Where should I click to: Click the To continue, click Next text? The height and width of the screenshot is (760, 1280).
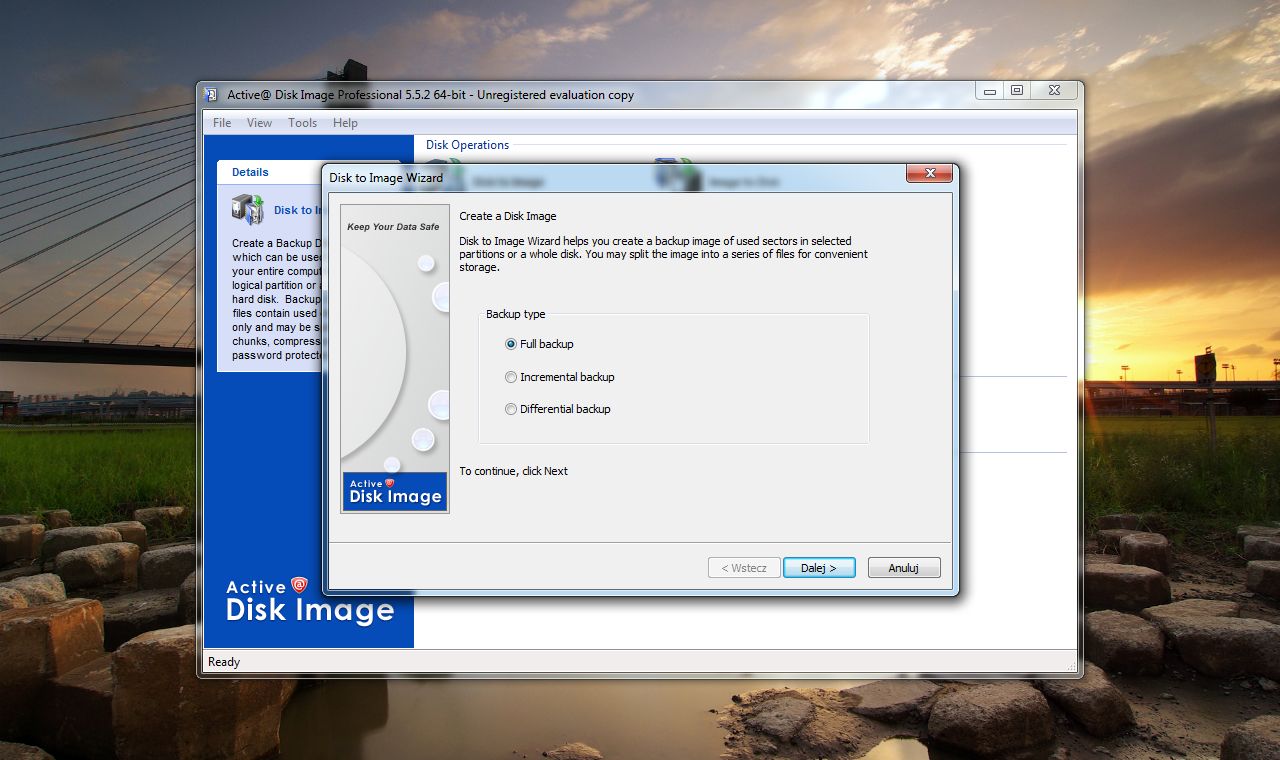513,471
